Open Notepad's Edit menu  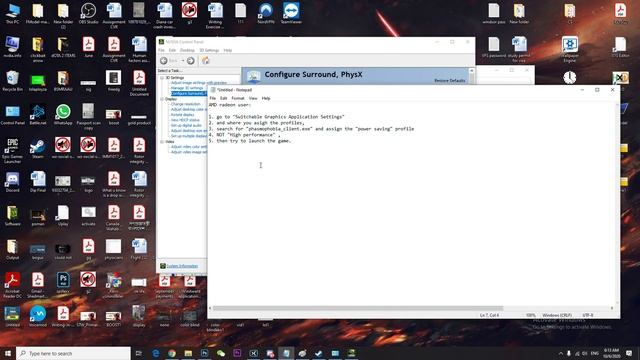(223, 98)
